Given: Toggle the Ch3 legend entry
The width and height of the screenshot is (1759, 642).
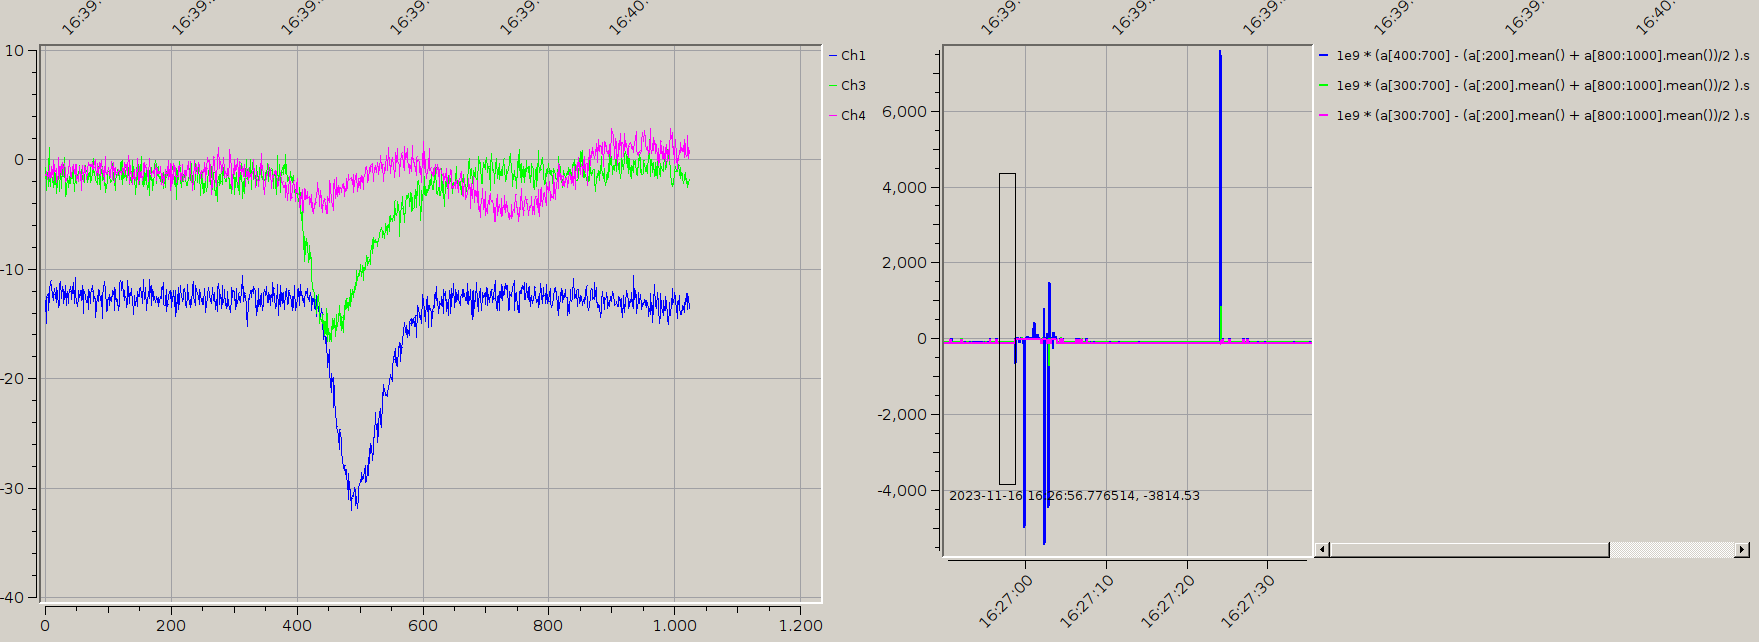Looking at the screenshot, I should pos(852,86).
